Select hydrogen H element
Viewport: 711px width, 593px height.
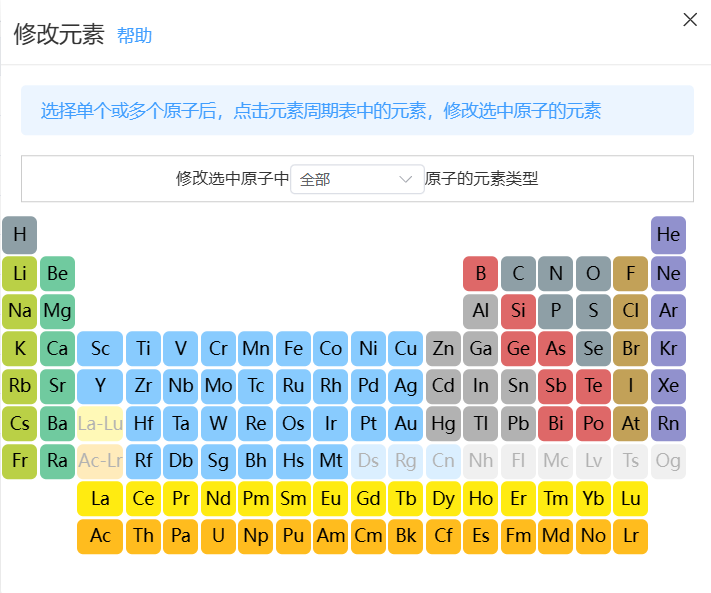19,235
